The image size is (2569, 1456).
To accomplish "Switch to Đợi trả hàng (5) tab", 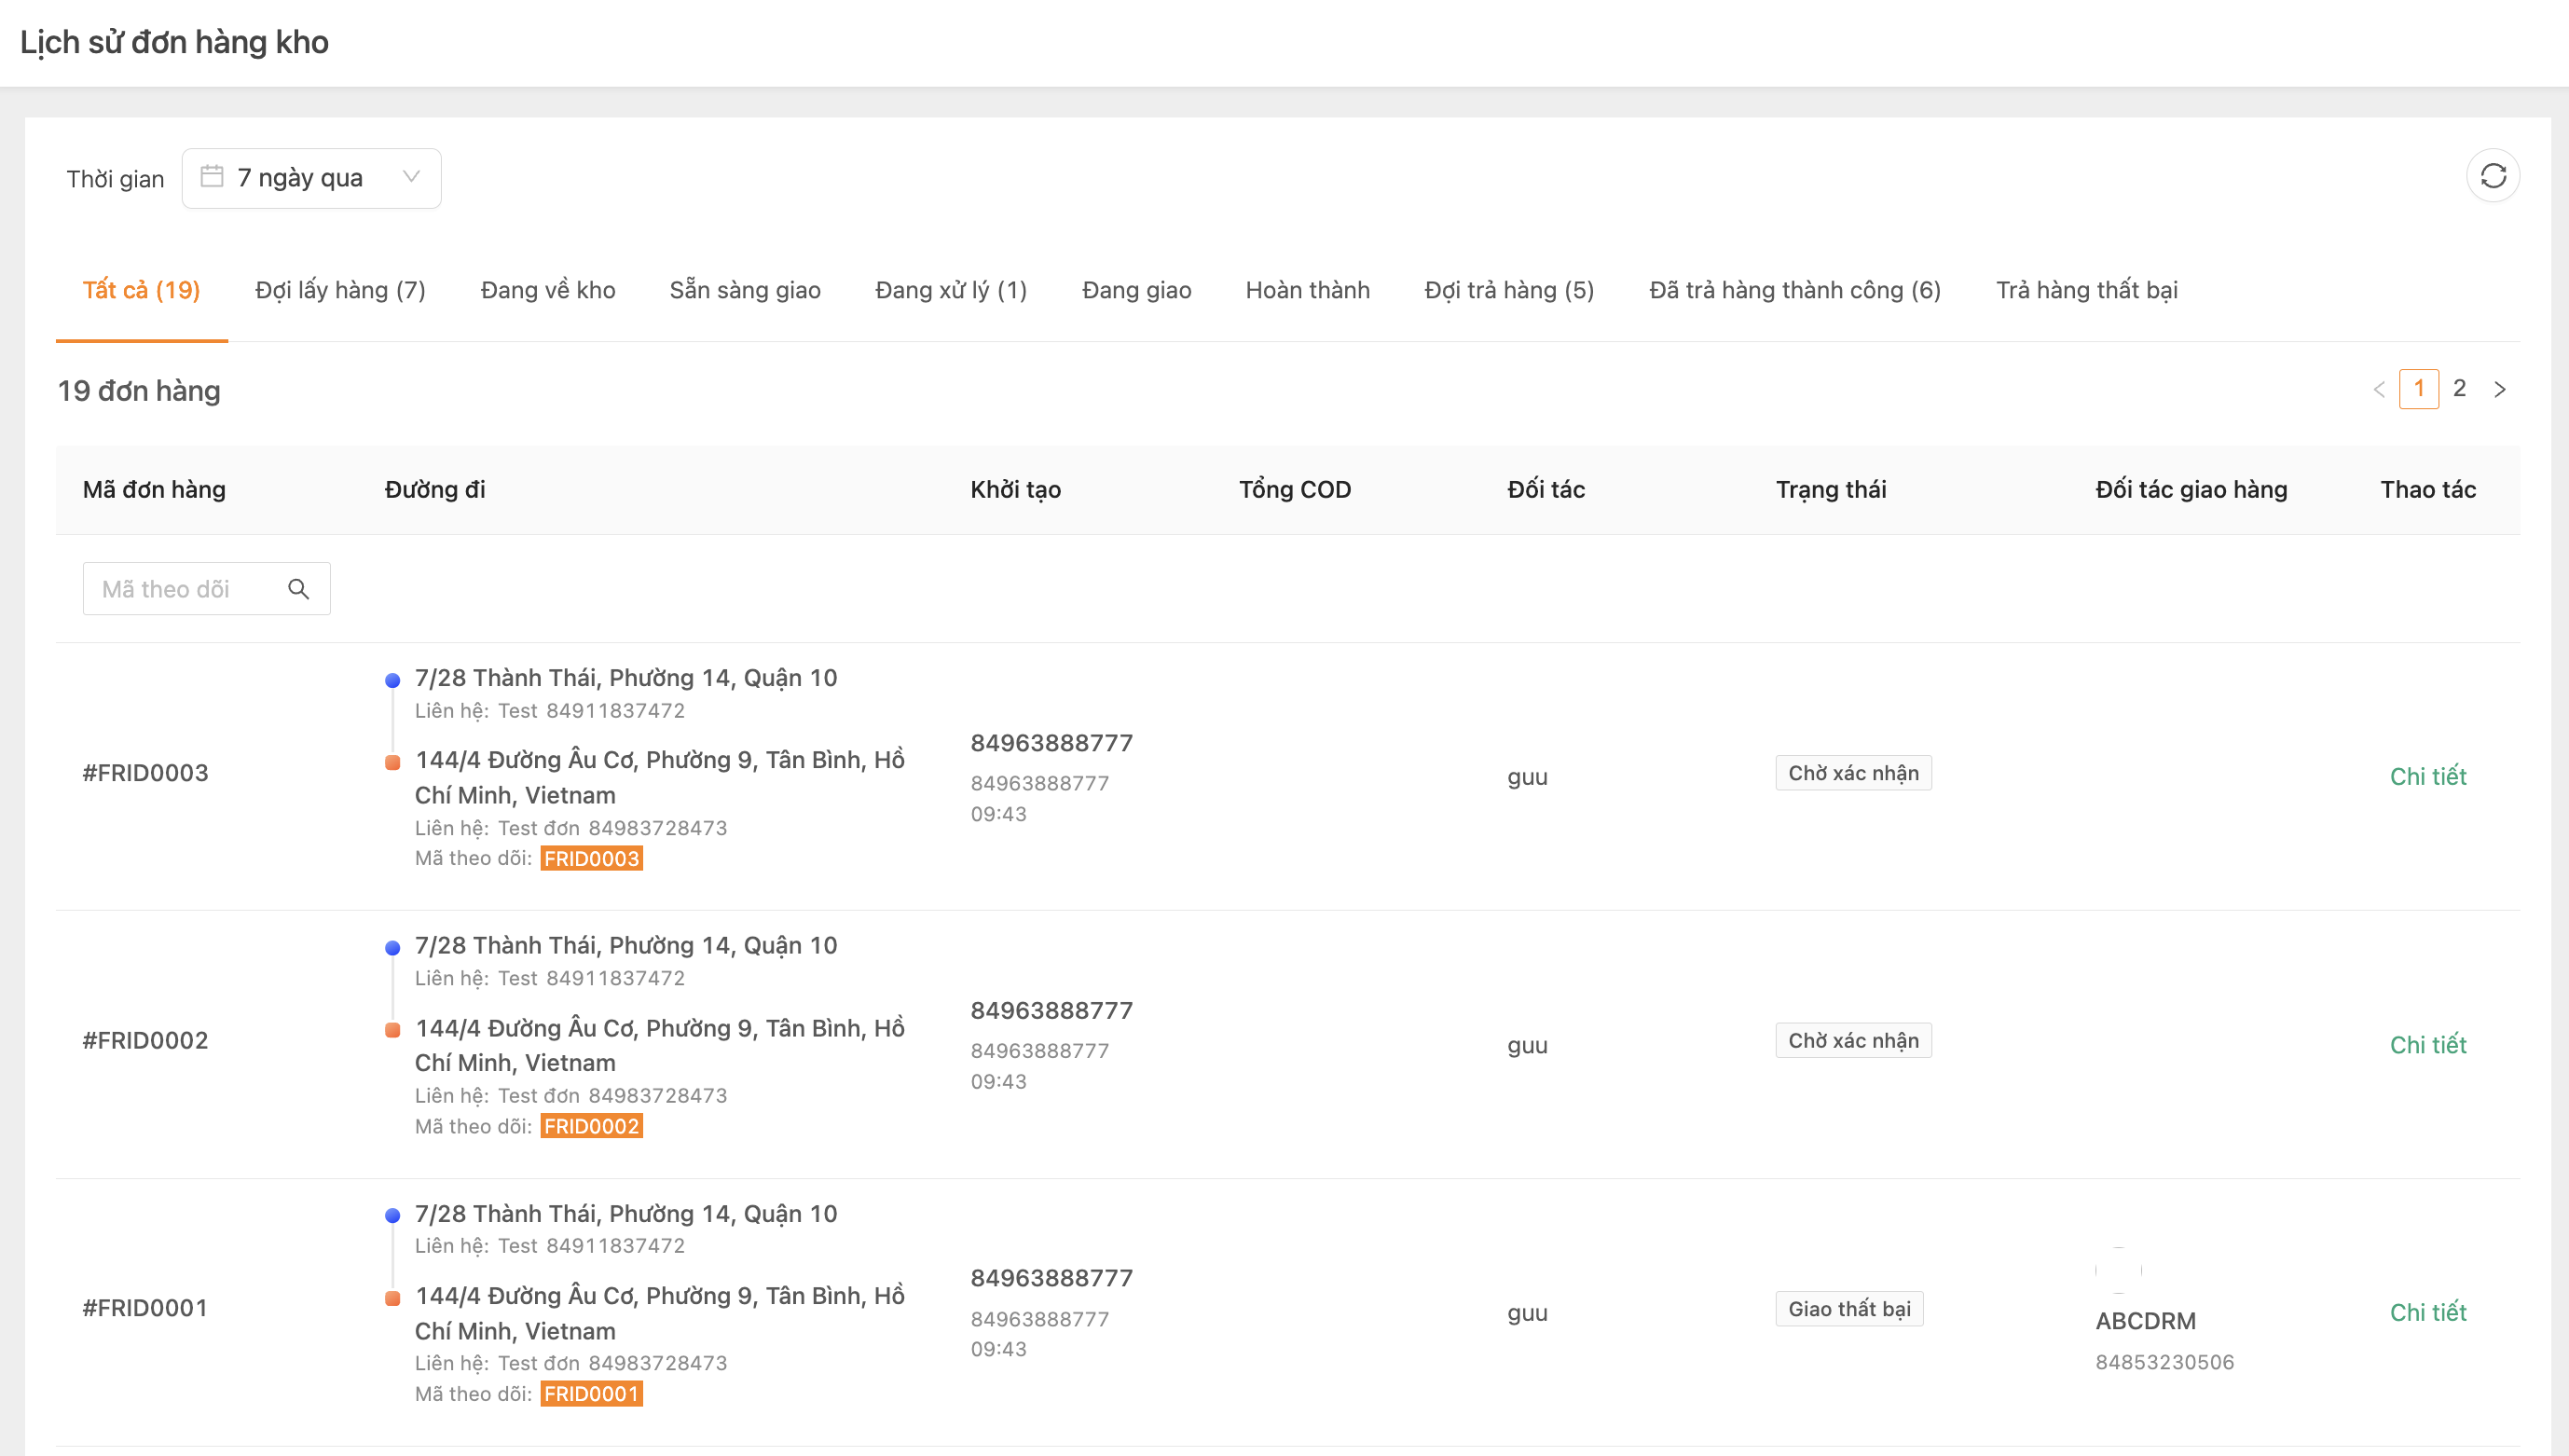I will [x=1509, y=290].
